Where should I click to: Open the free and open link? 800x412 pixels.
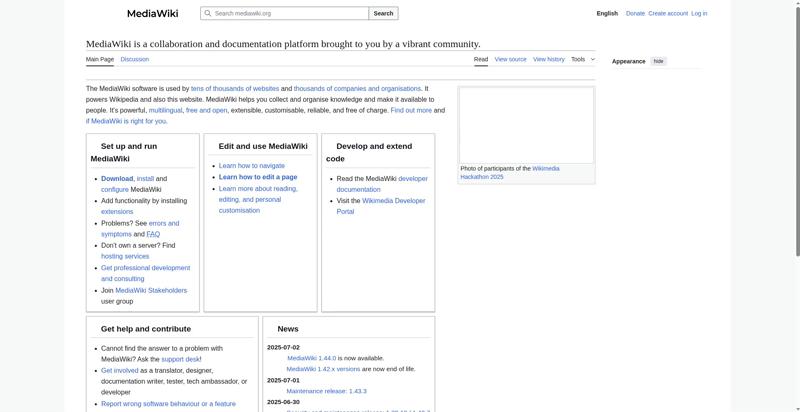point(207,111)
